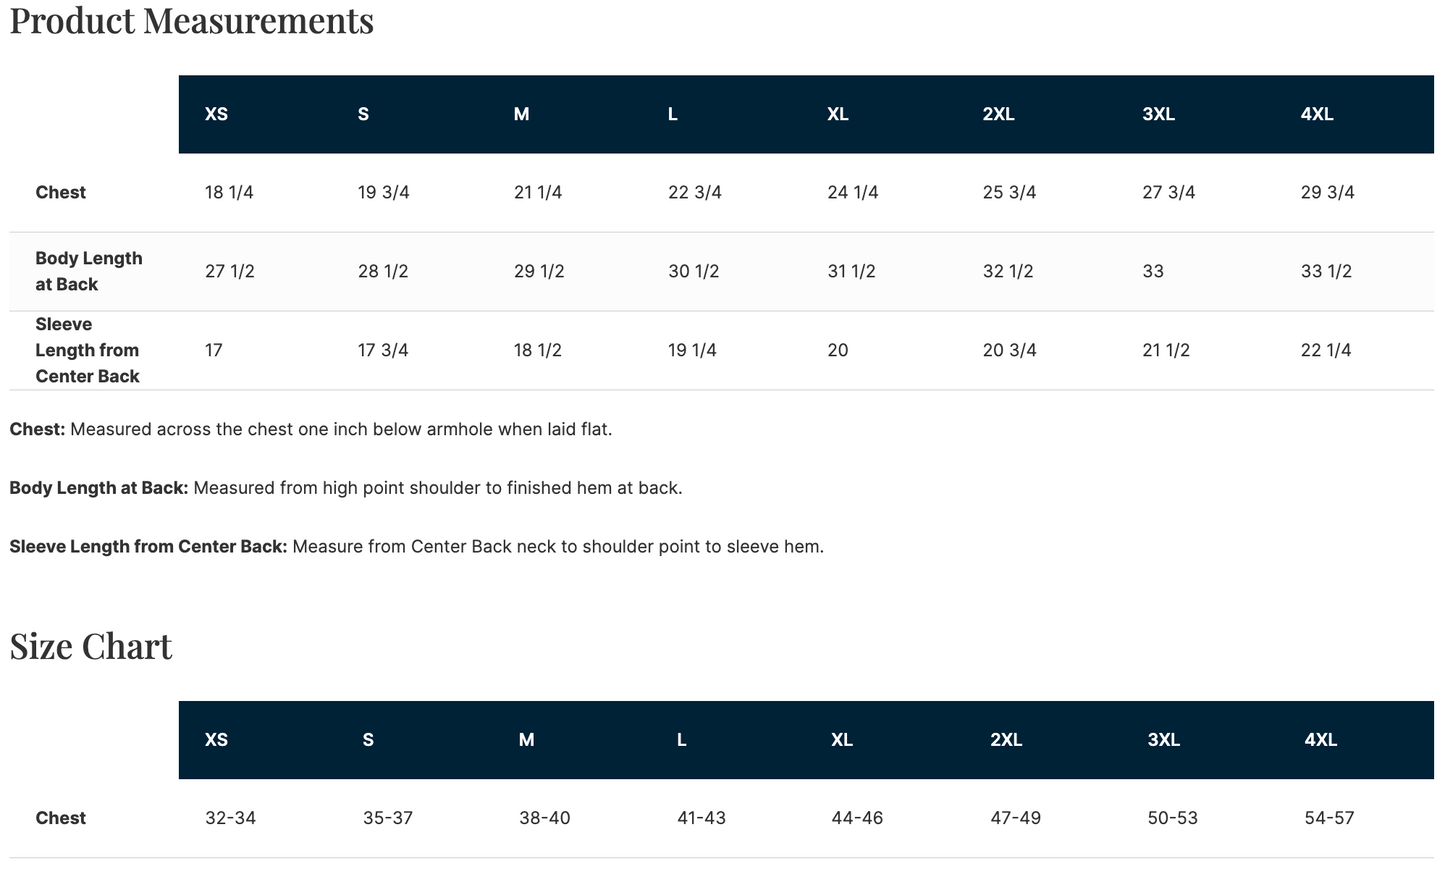The image size is (1445, 869).
Task: Click the 44-46 chest range for XL
Action: (x=857, y=818)
